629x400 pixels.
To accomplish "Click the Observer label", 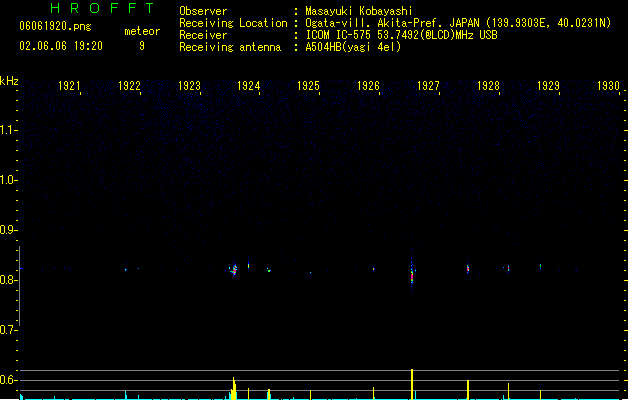I will coord(203,11).
